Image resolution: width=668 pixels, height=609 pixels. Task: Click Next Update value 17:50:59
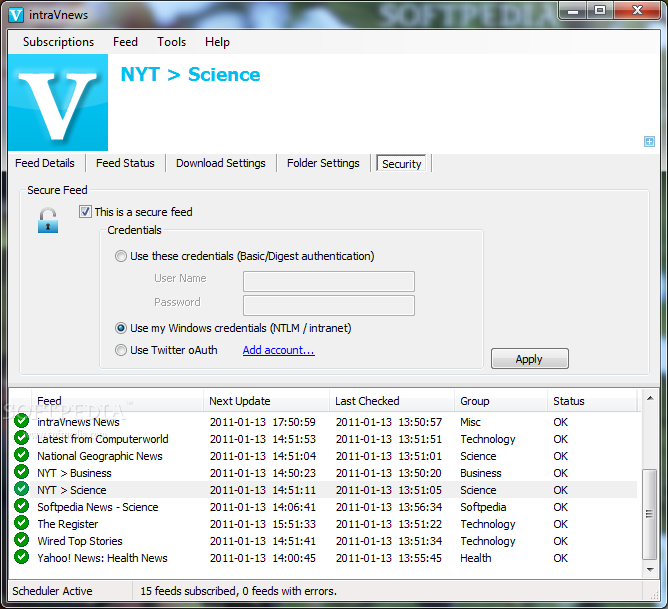point(294,422)
